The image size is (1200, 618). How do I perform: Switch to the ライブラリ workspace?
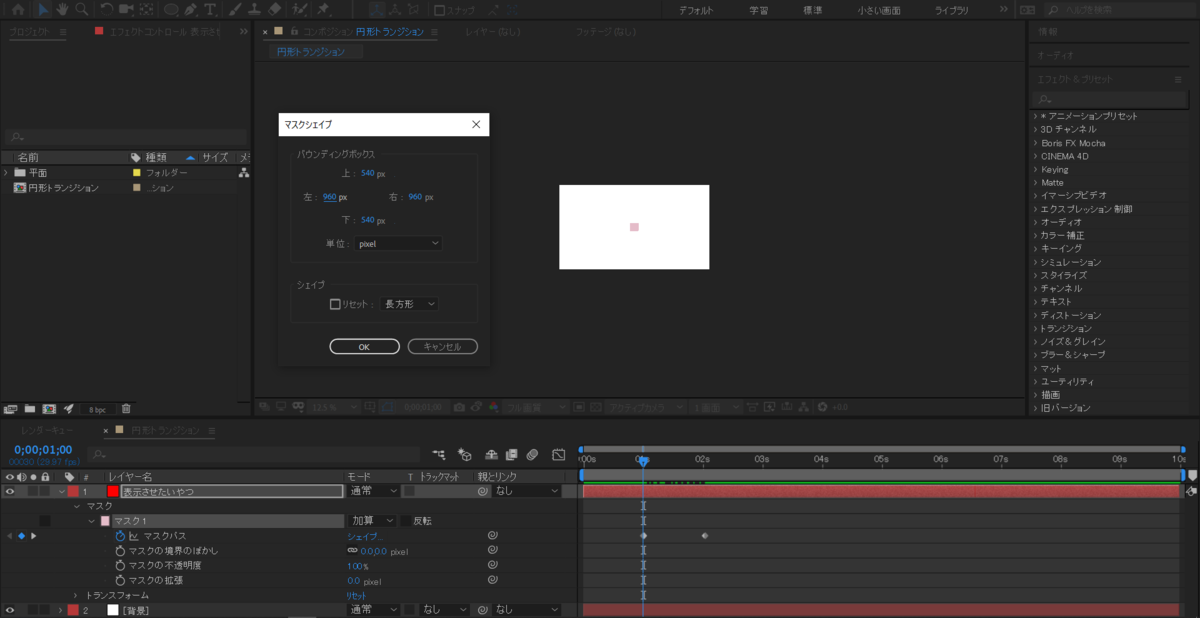click(x=951, y=10)
